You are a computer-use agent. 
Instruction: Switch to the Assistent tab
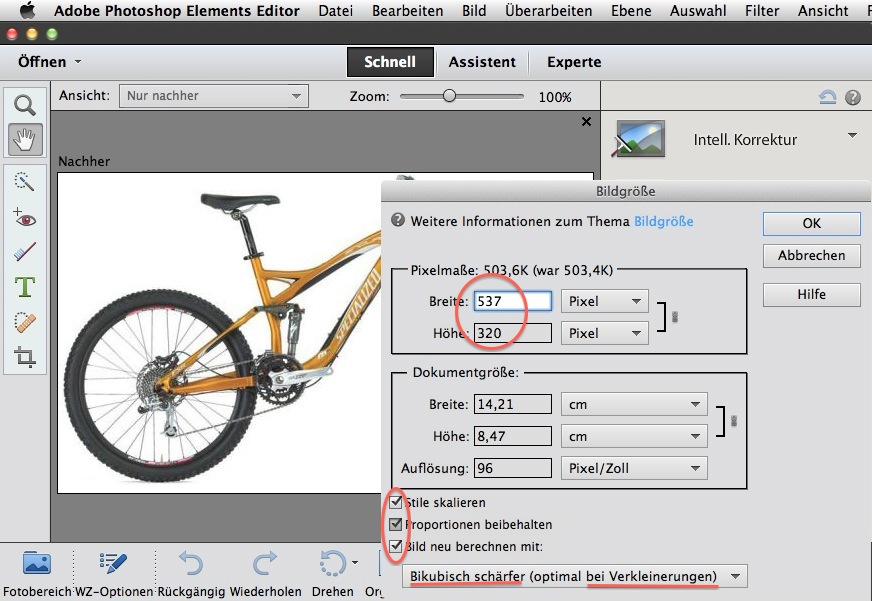coord(482,62)
